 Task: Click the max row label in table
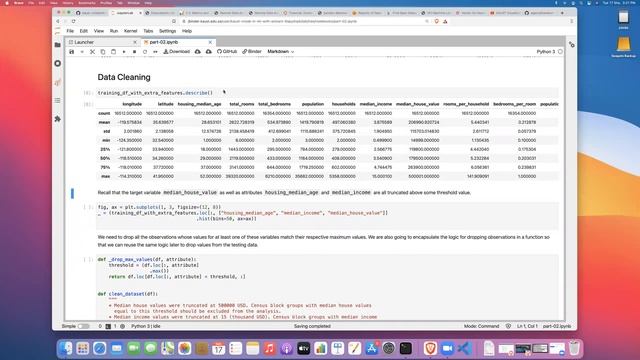[x=106, y=176]
